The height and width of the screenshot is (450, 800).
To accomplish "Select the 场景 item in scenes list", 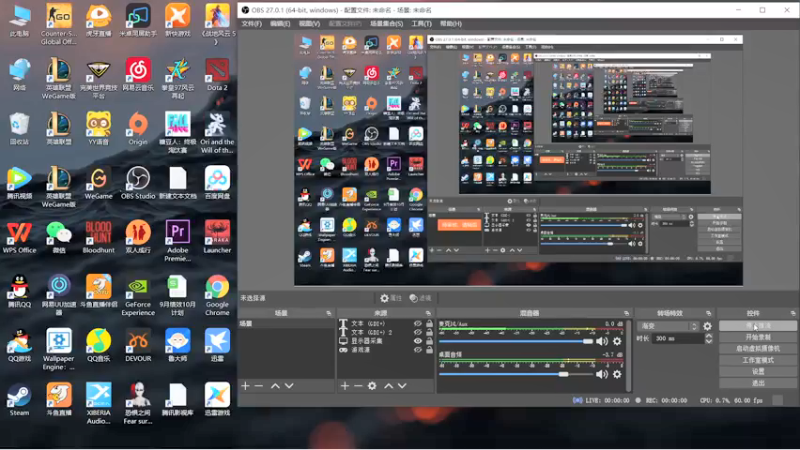I will coord(286,323).
